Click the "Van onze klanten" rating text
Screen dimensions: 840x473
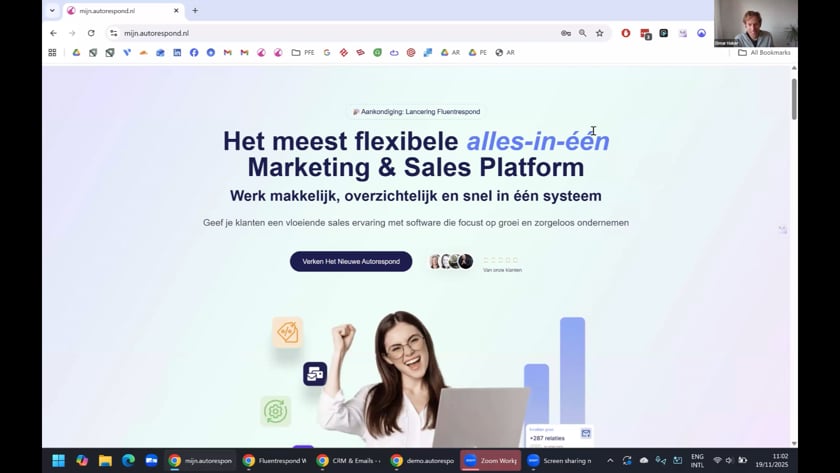coord(502,270)
